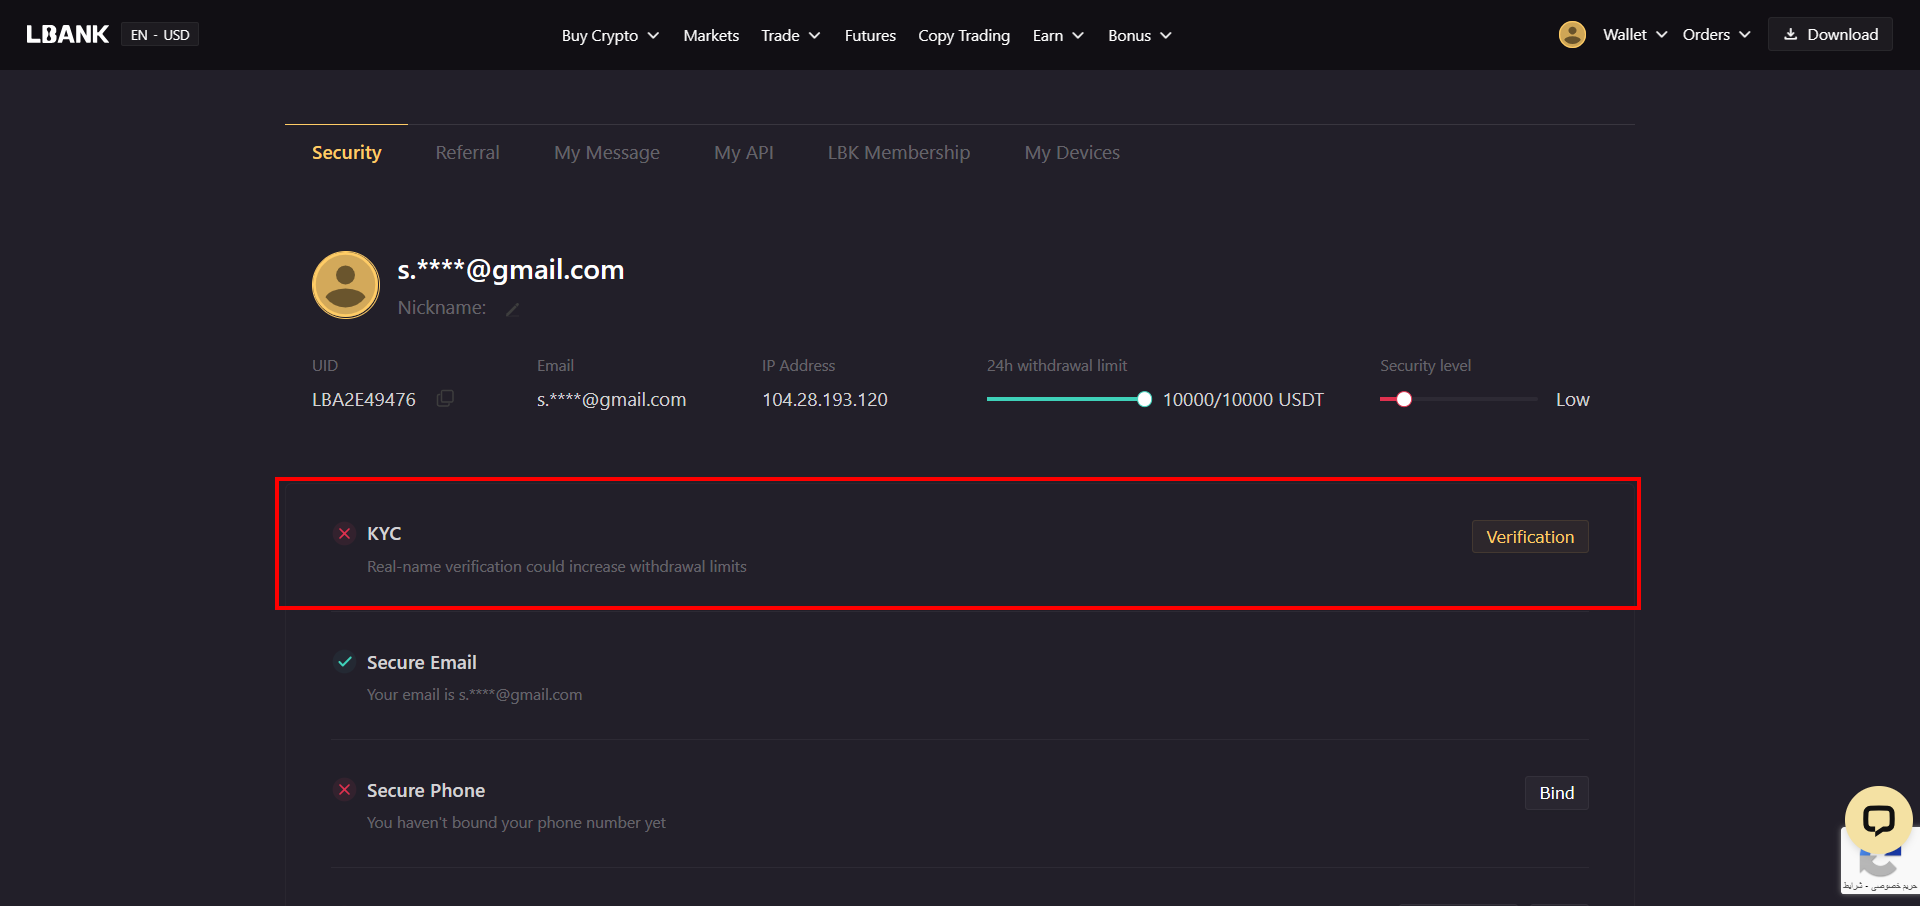Expand the Buy Crypto menu
This screenshot has width=1920, height=906.
coord(610,35)
